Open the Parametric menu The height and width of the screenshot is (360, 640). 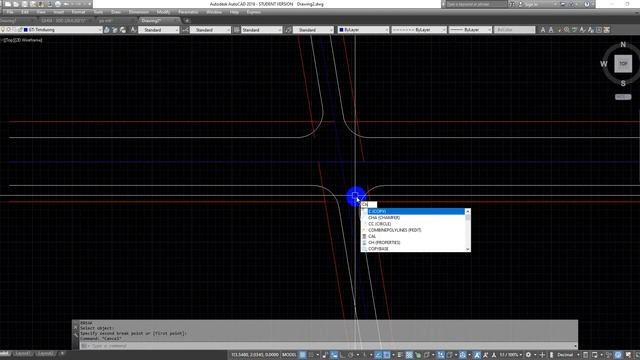188,12
